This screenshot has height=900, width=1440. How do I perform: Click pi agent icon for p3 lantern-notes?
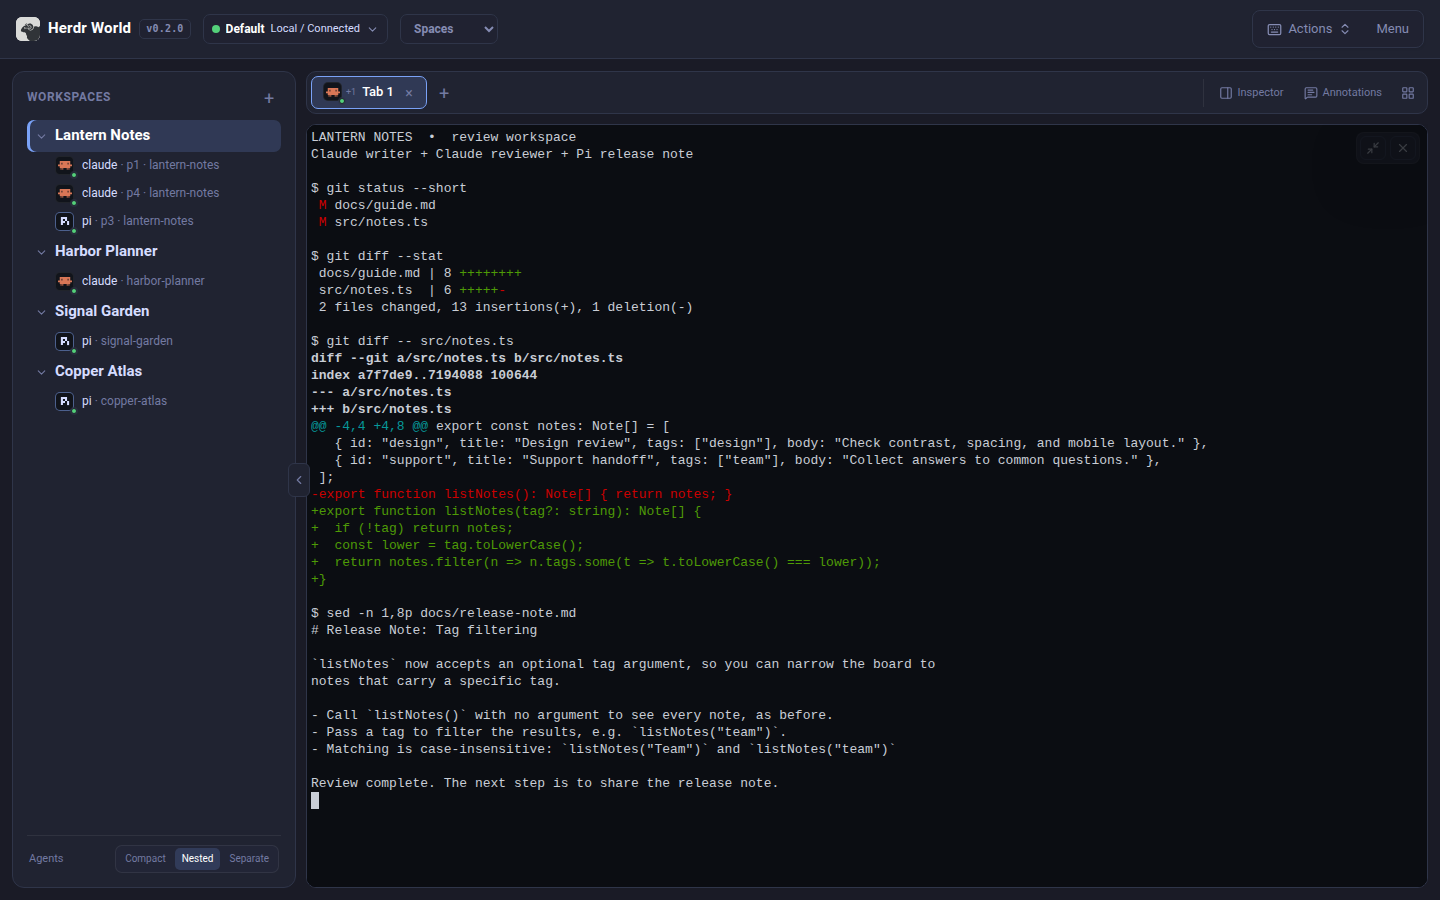(x=65, y=221)
